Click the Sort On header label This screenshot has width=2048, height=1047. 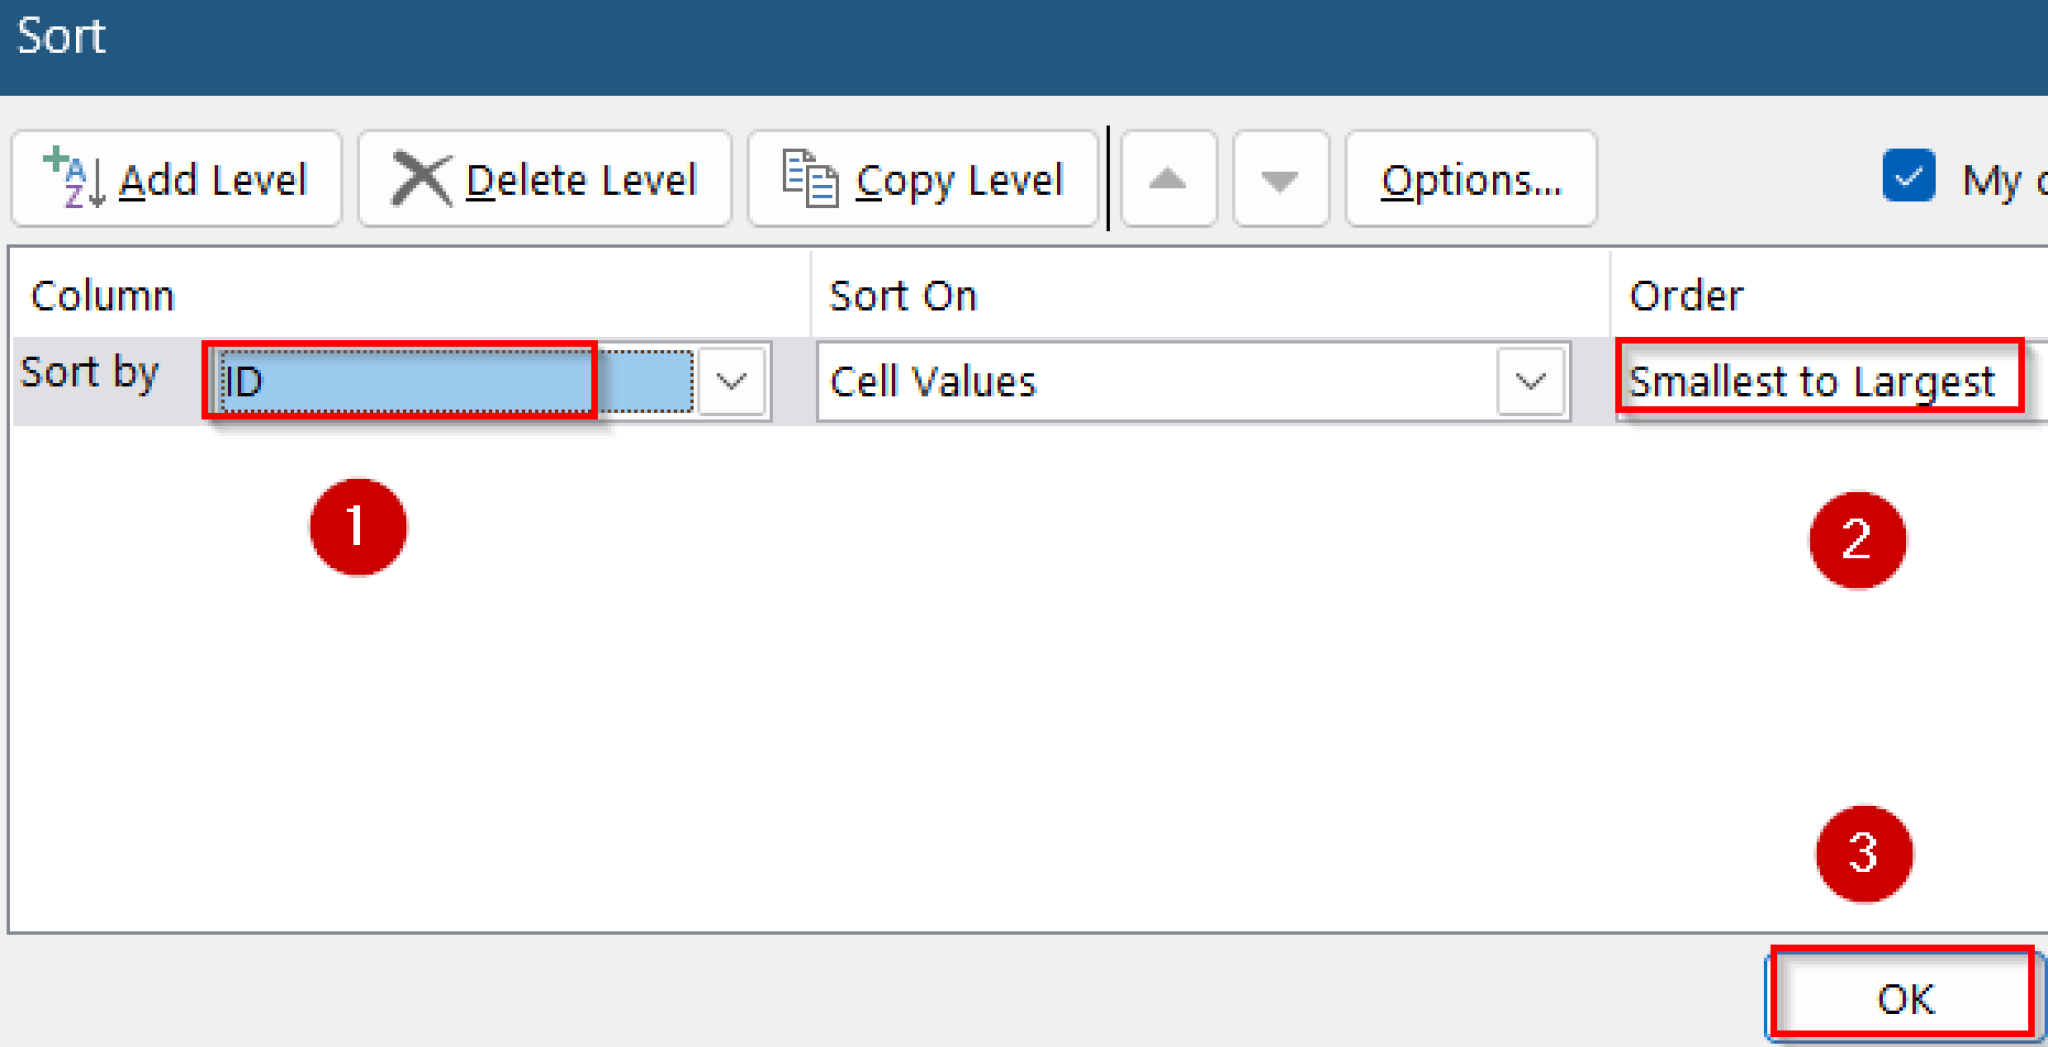coord(903,295)
